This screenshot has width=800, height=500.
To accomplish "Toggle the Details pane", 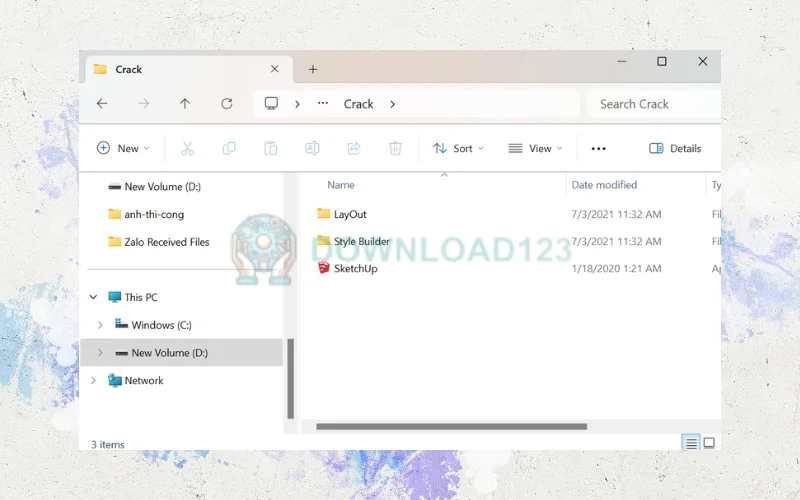I will [x=675, y=148].
